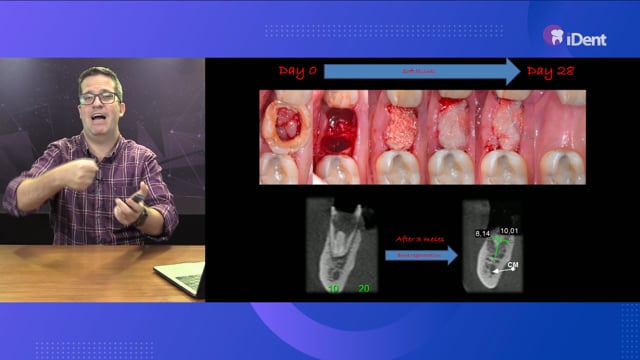The height and width of the screenshot is (360, 640).
Task: Click the blue bone regeneration arrow
Action: click(x=422, y=255)
